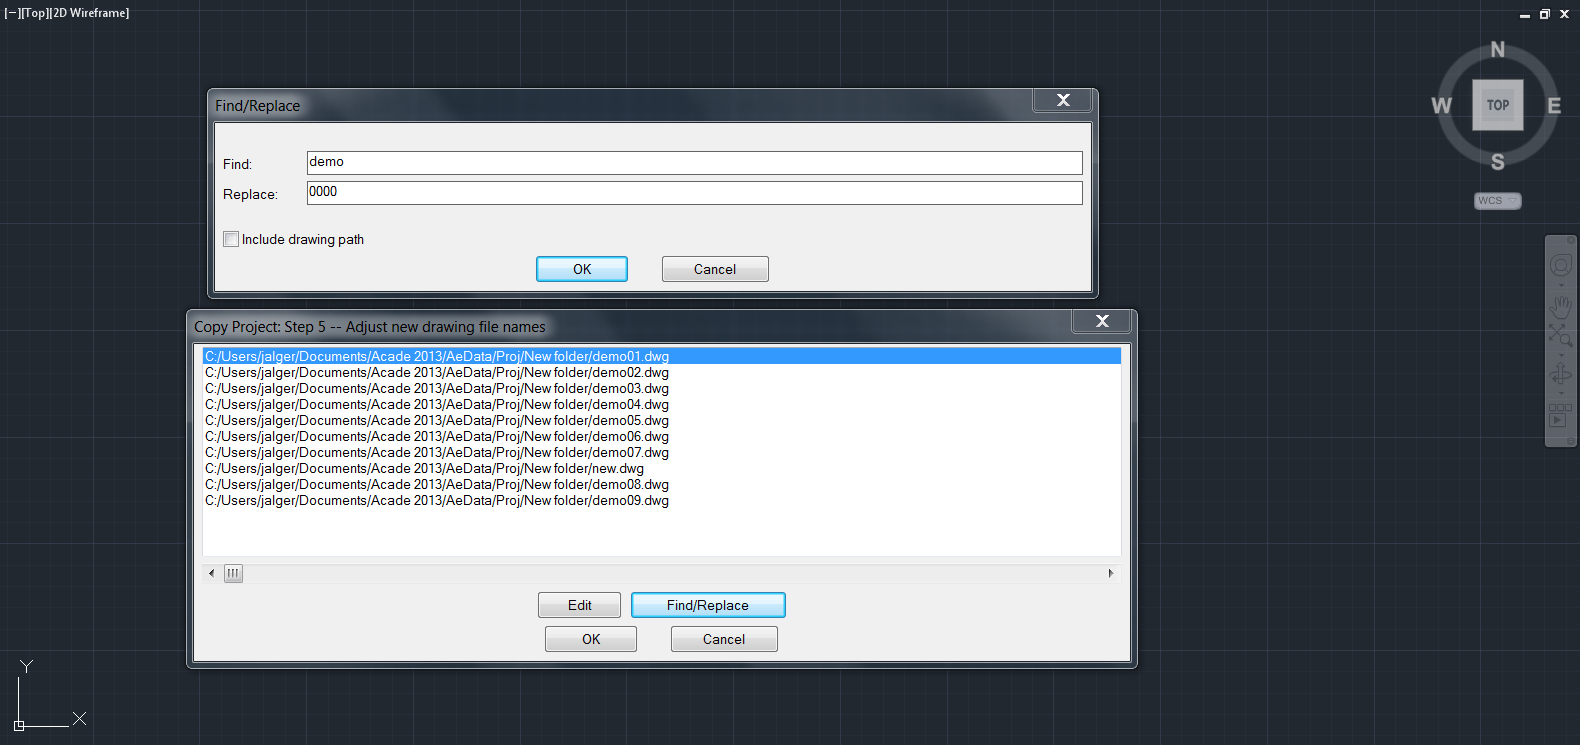The image size is (1580, 745).
Task: Cancel the Copy Project dialog
Action: click(724, 639)
